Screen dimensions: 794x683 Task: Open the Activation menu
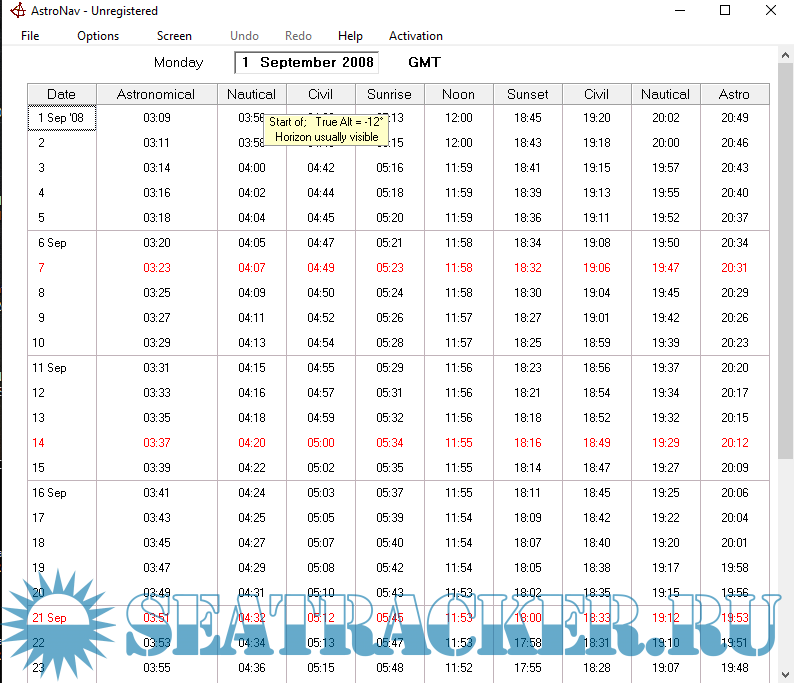click(416, 36)
